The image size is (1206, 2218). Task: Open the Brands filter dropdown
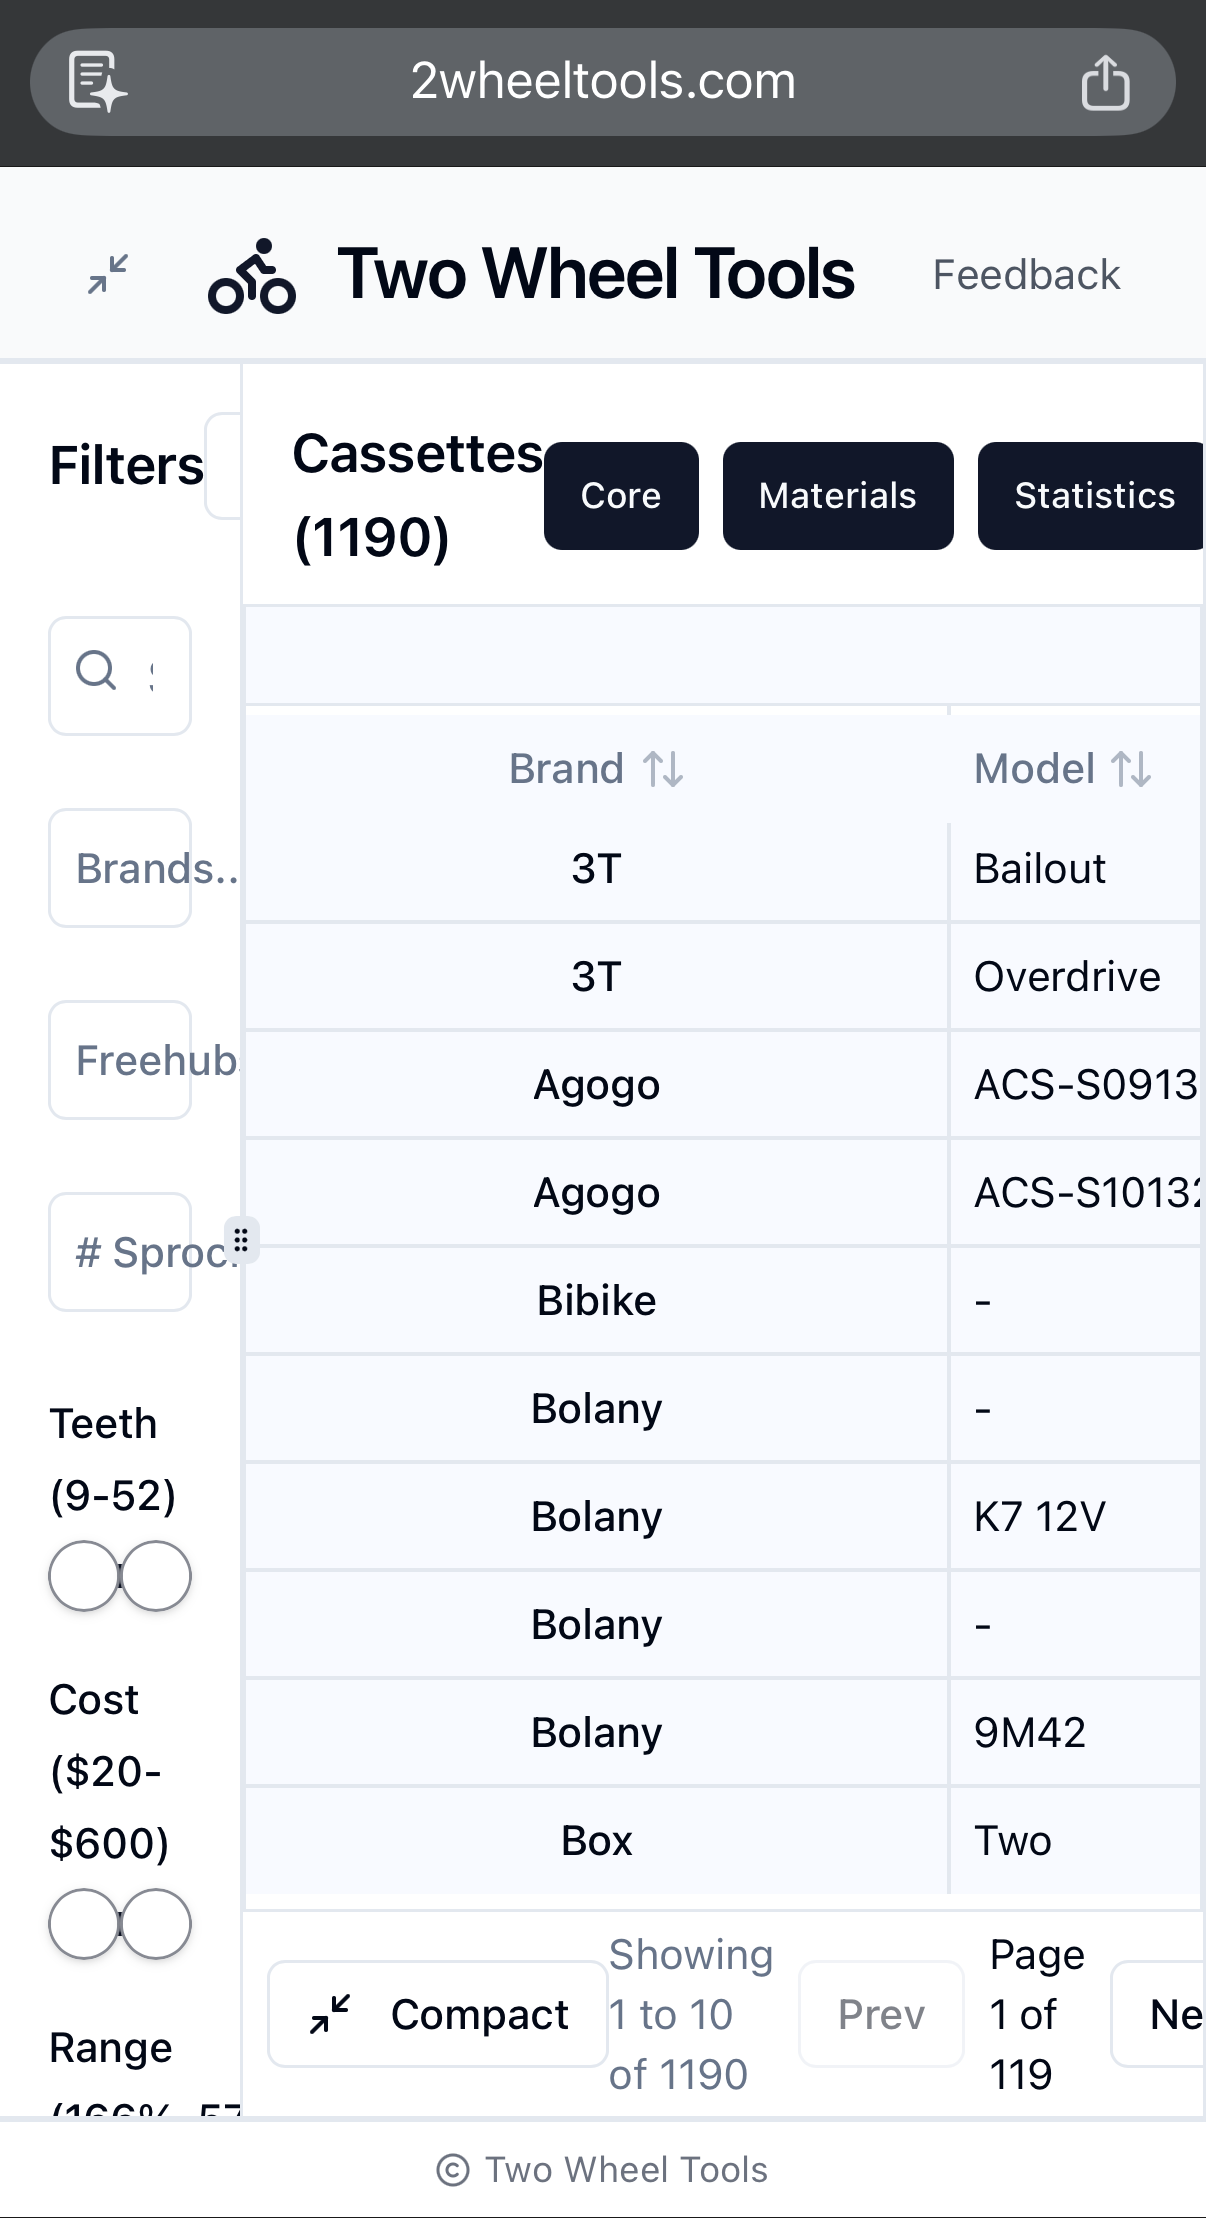[120, 868]
